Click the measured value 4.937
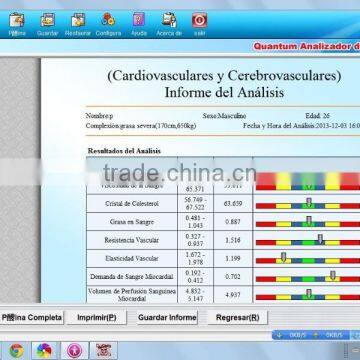Image resolution: width=360 pixels, height=360 pixels. (x=233, y=295)
